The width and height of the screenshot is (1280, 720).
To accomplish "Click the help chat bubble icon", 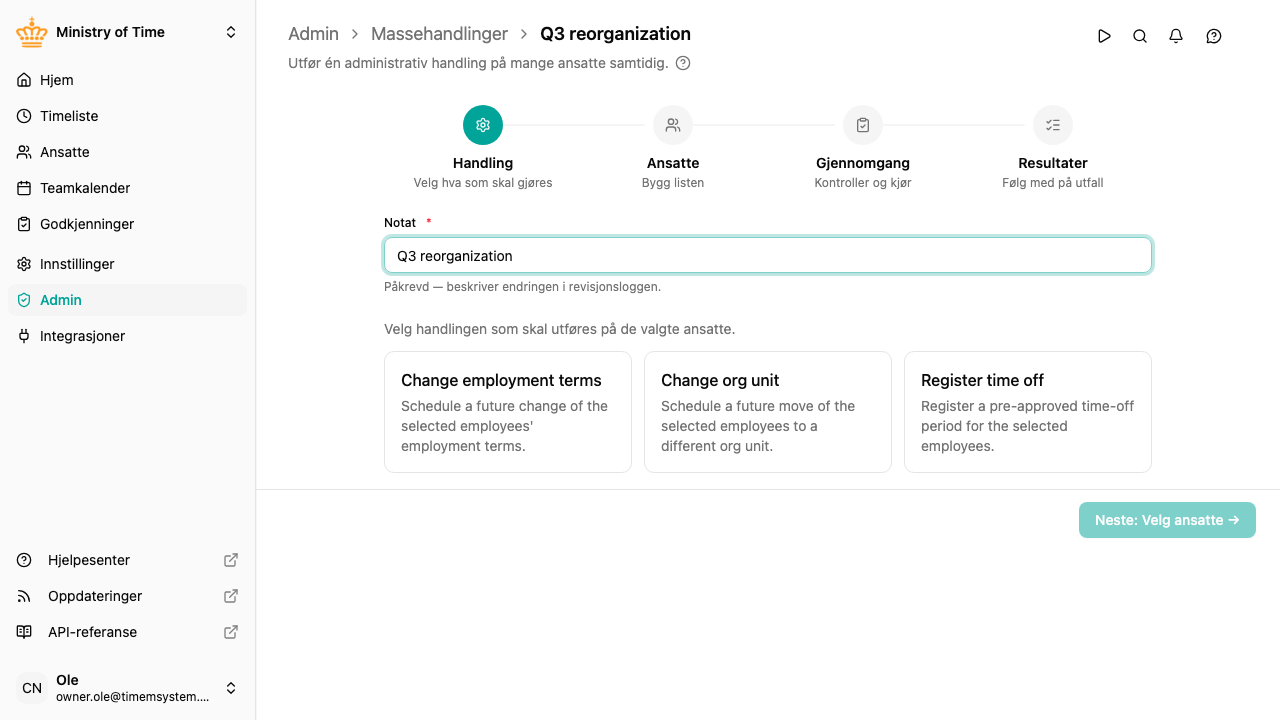I will (1214, 36).
